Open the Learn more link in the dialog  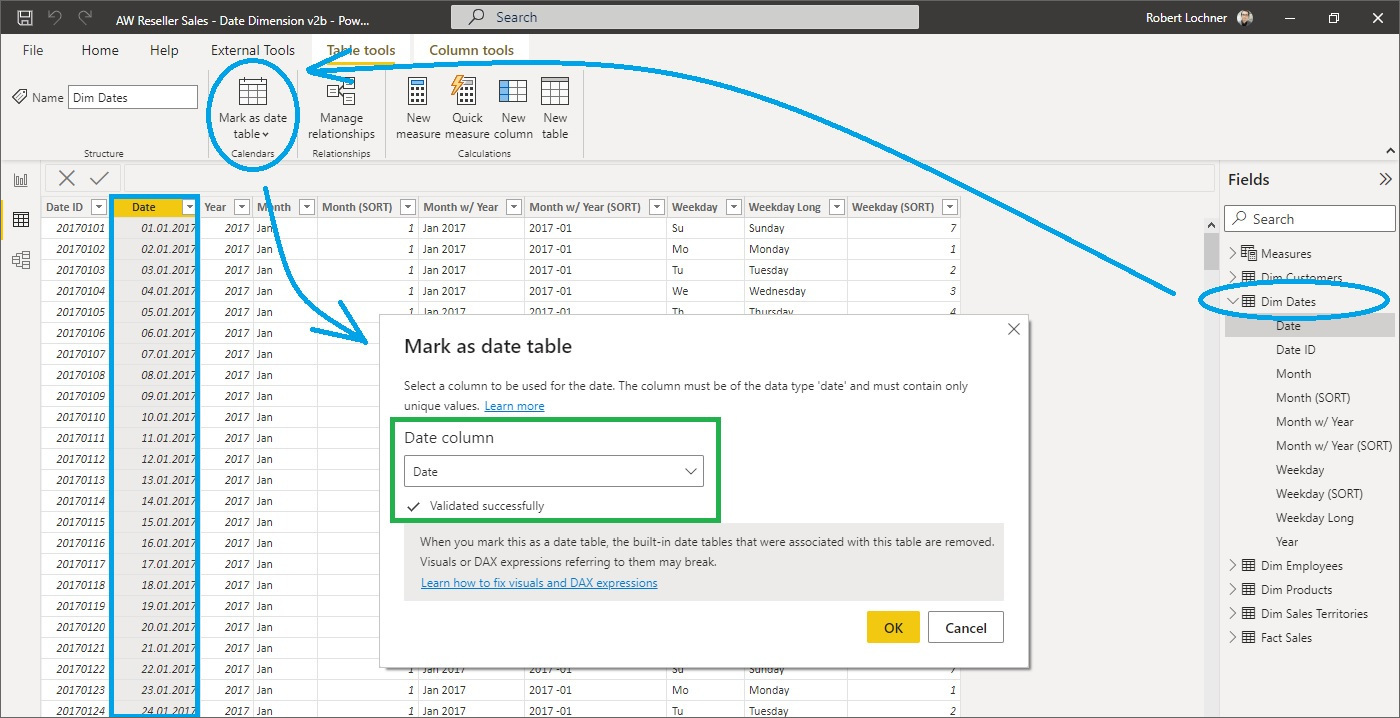(514, 405)
